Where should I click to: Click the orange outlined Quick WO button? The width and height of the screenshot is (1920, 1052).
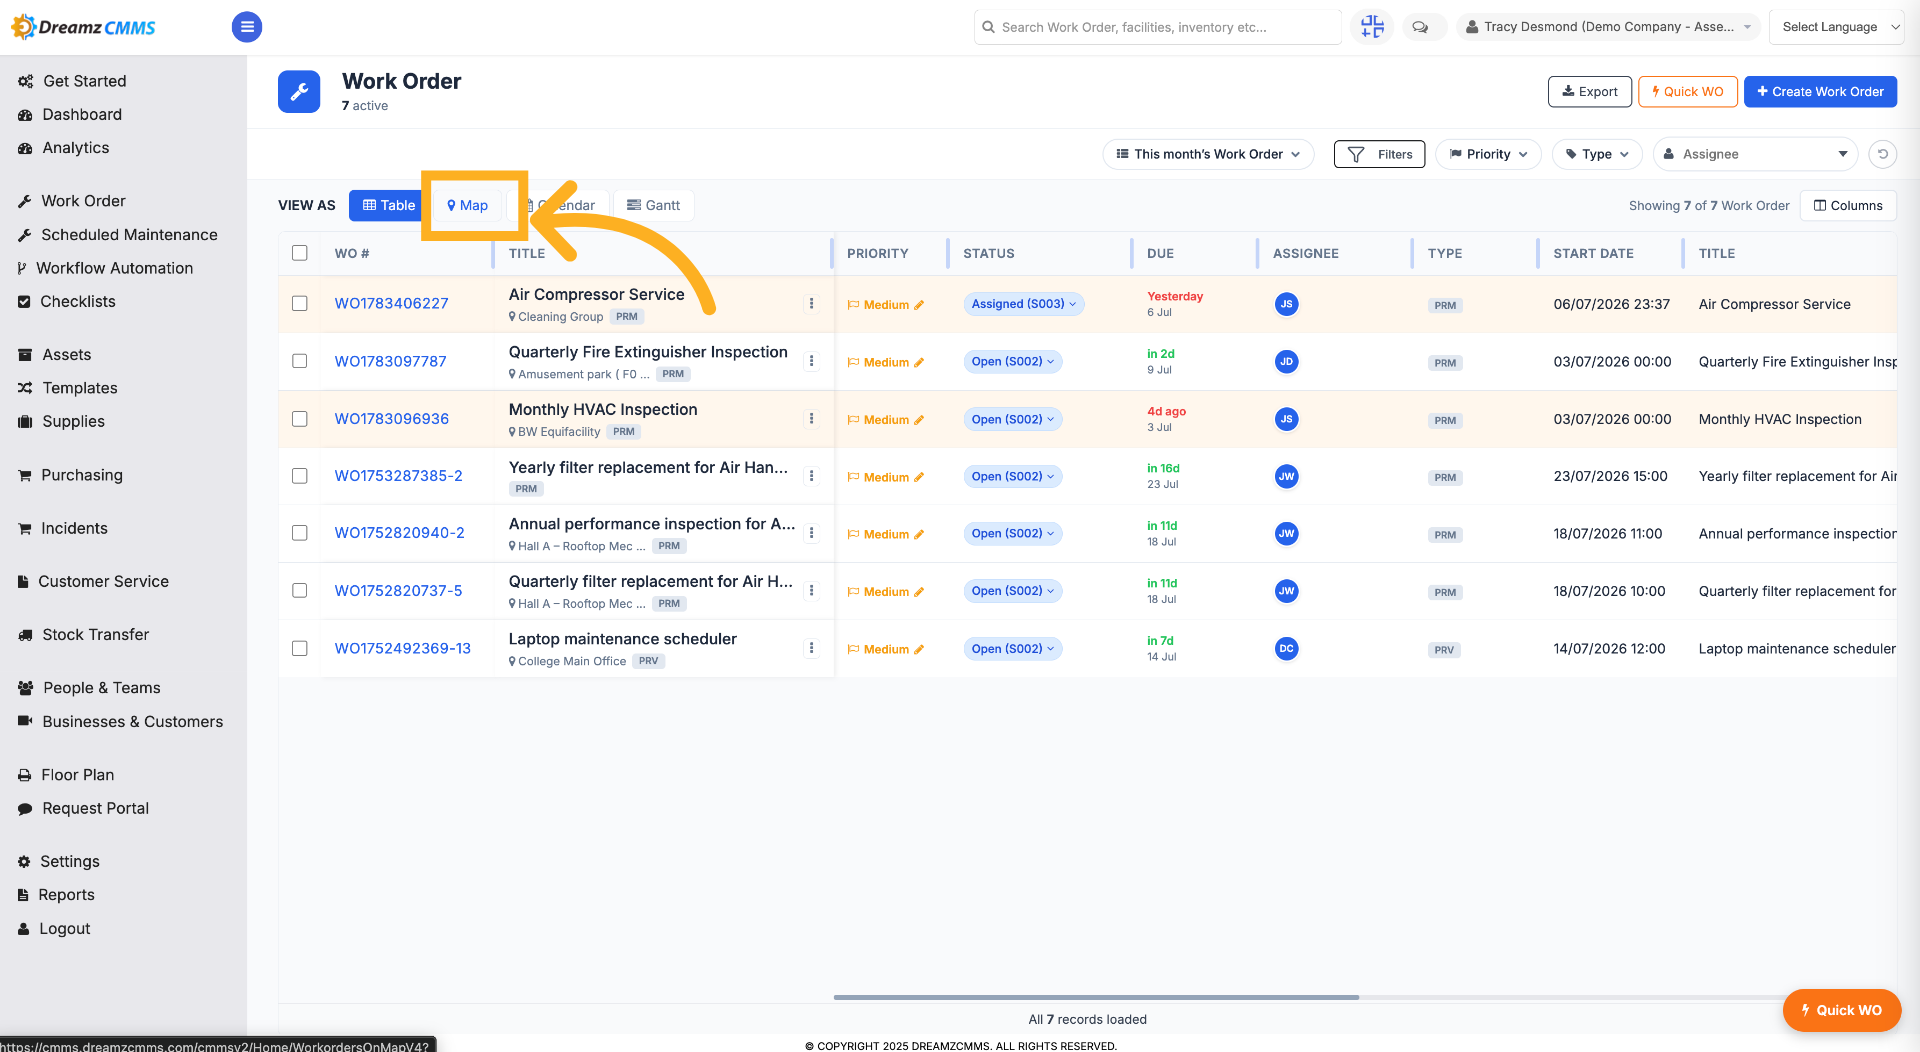coord(1688,91)
